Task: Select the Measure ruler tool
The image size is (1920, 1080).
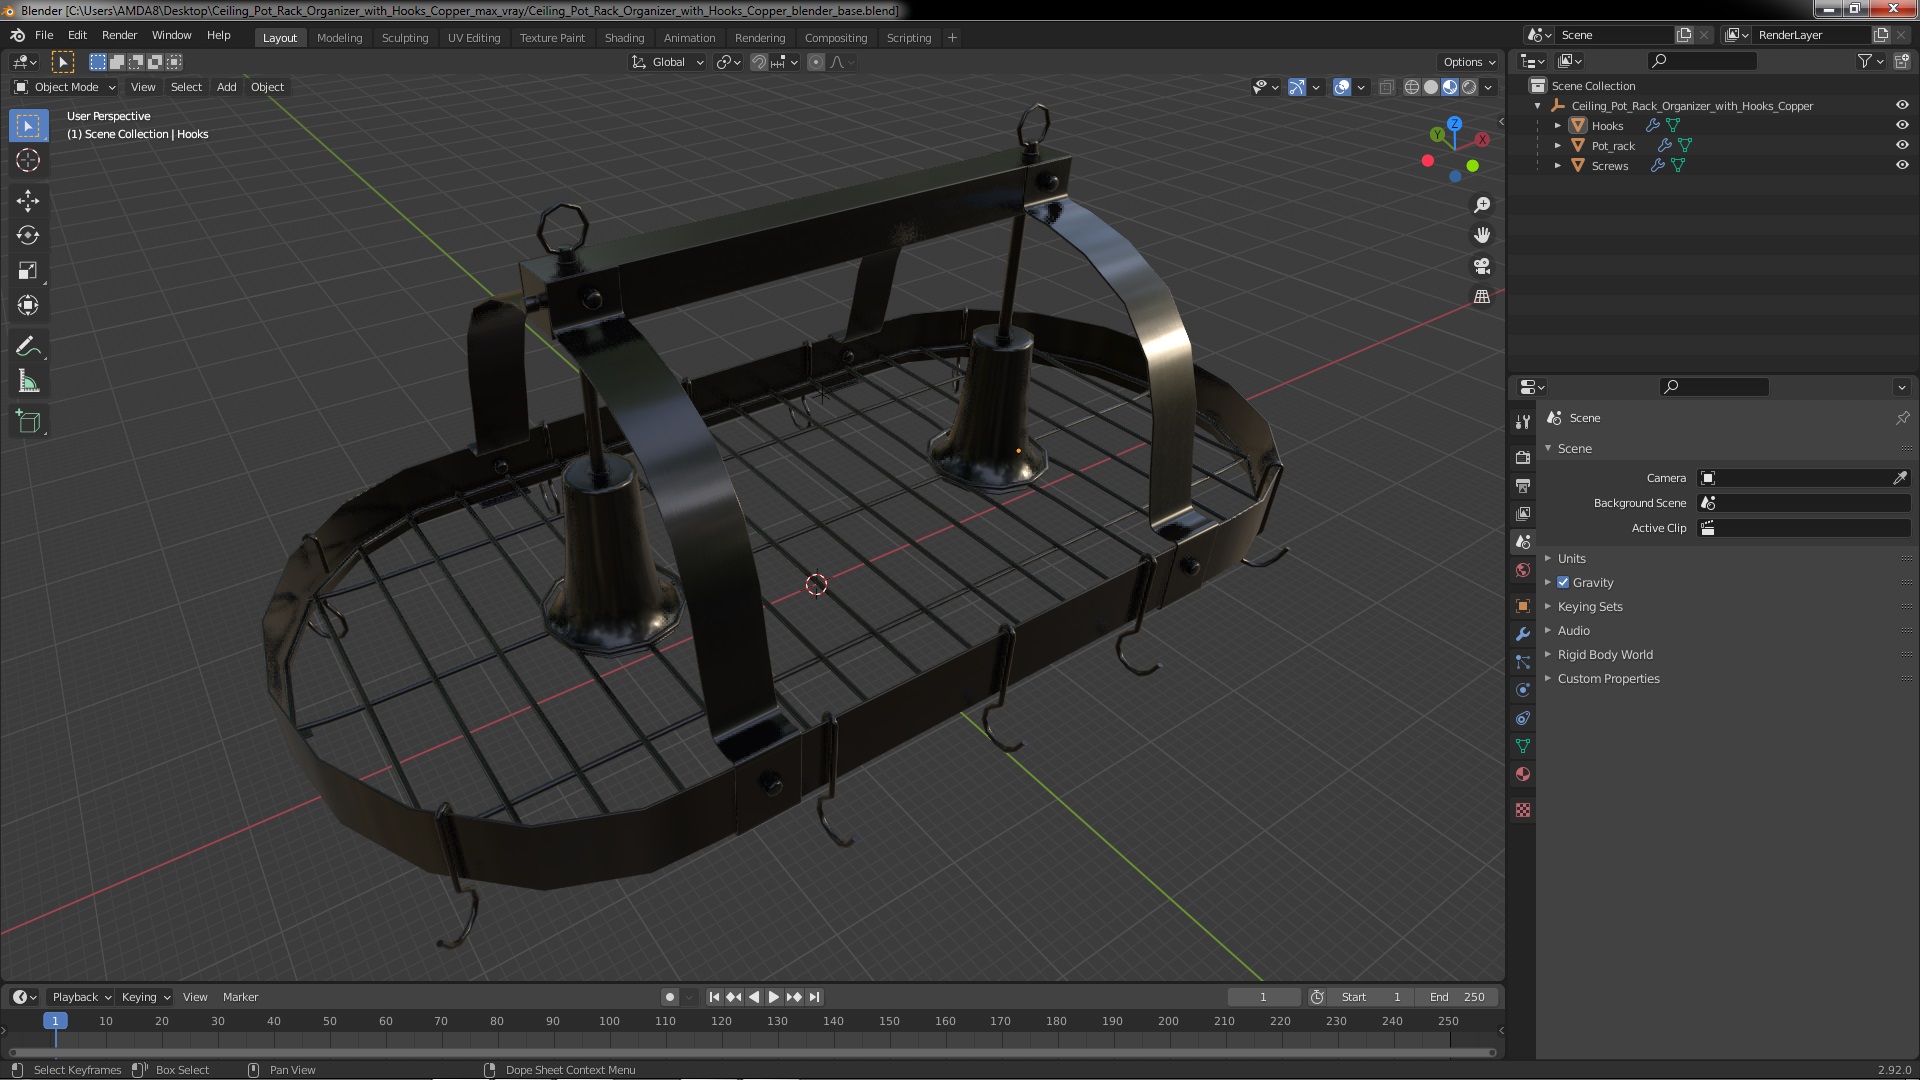Action: pos(28,382)
